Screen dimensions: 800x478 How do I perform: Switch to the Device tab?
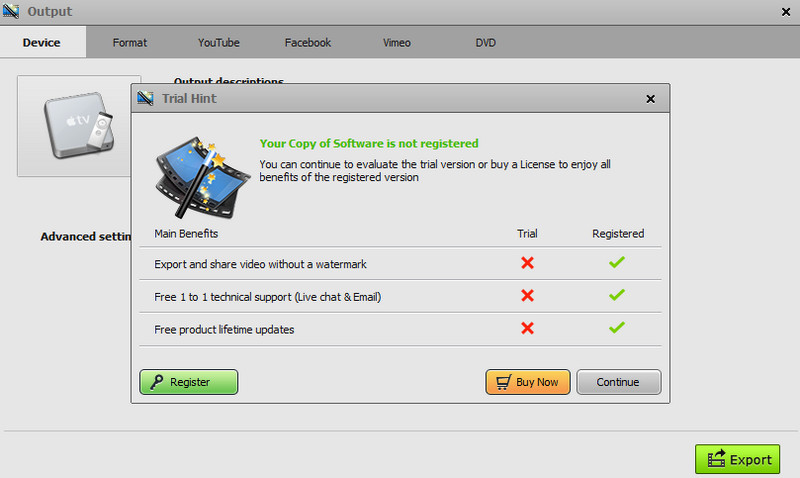[42, 42]
